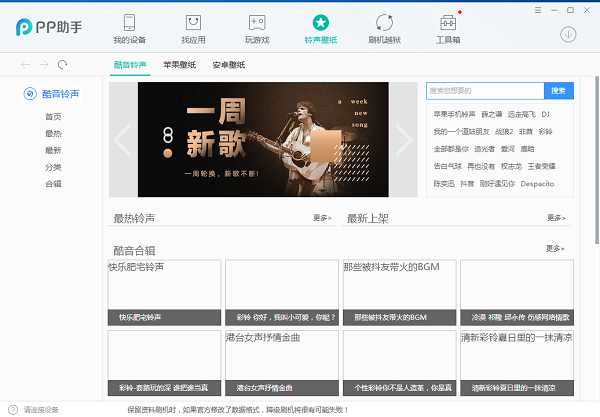The width and height of the screenshot is (600, 417).
Task: Switch to the 安卓壁纸 tab
Action: tap(229, 65)
